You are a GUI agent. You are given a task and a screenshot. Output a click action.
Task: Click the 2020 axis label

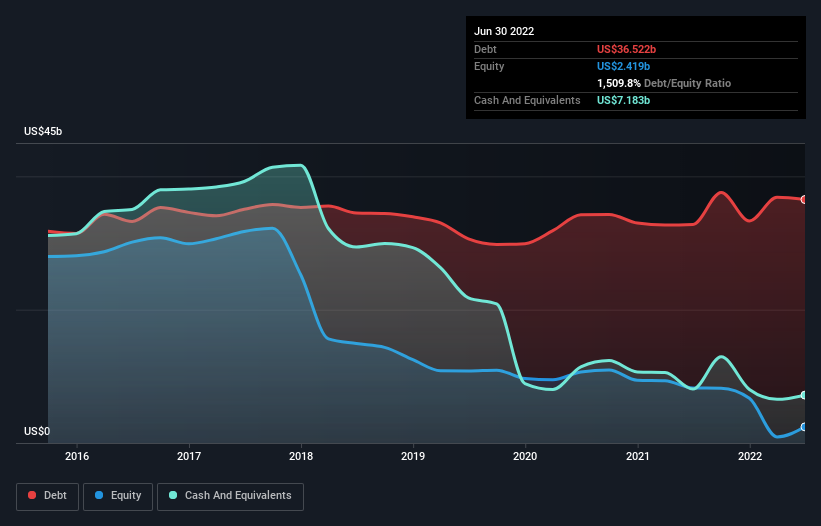525,456
